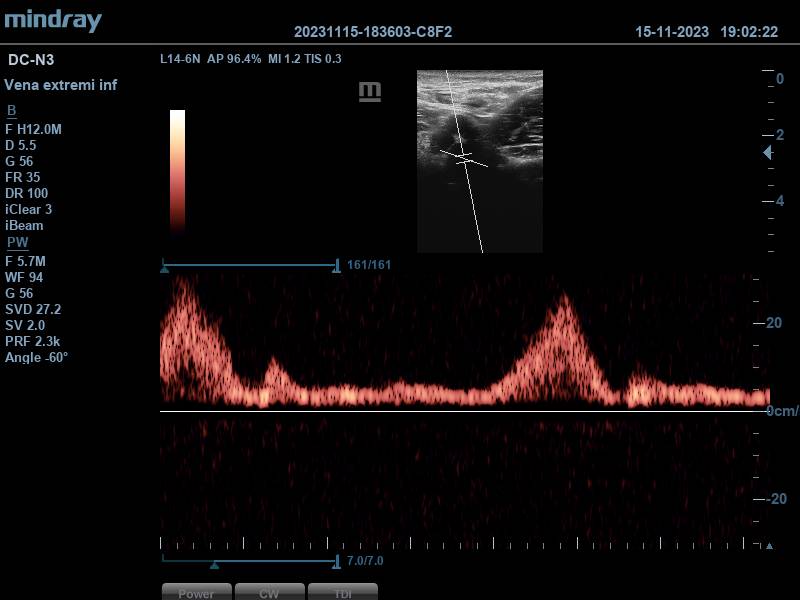
Task: Click the color map gradient bar
Action: point(177,170)
